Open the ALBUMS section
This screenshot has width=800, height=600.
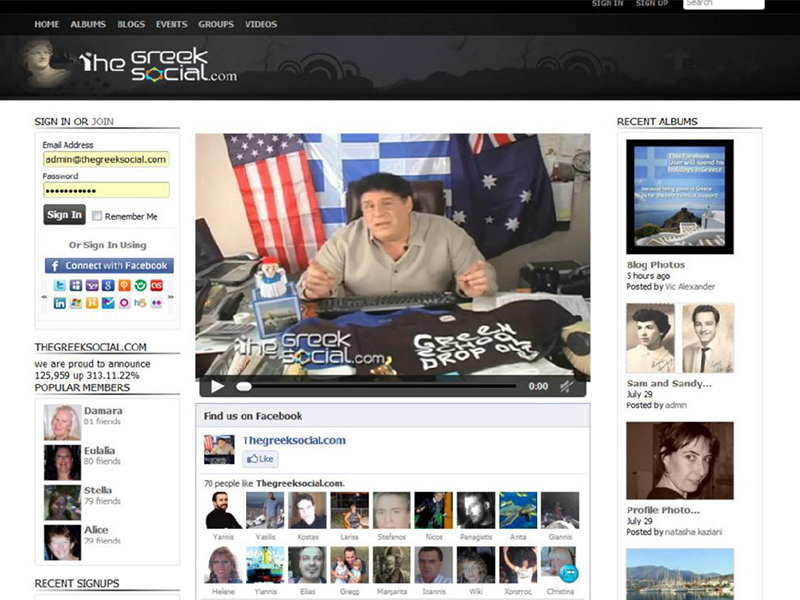tap(88, 24)
